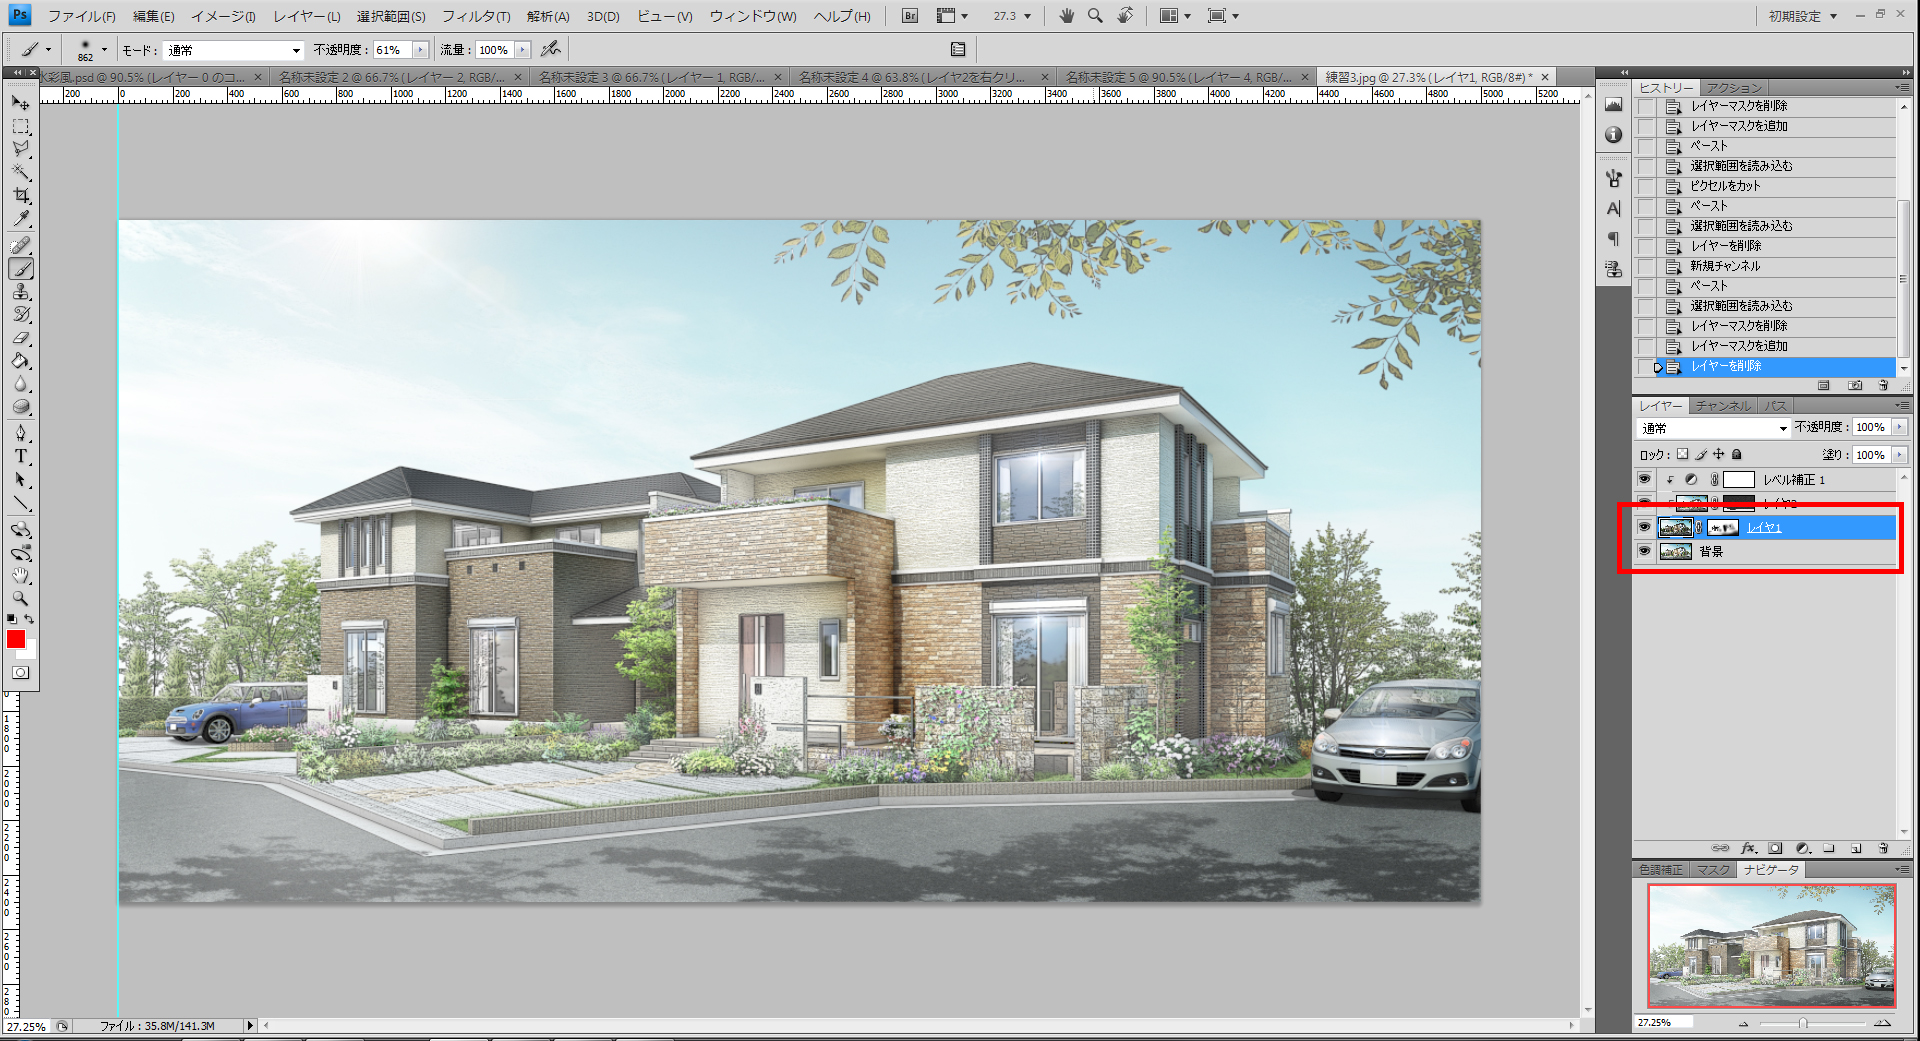1920x1041 pixels.
Task: Open the brush mode 通常 dropdown
Action: [x=233, y=50]
